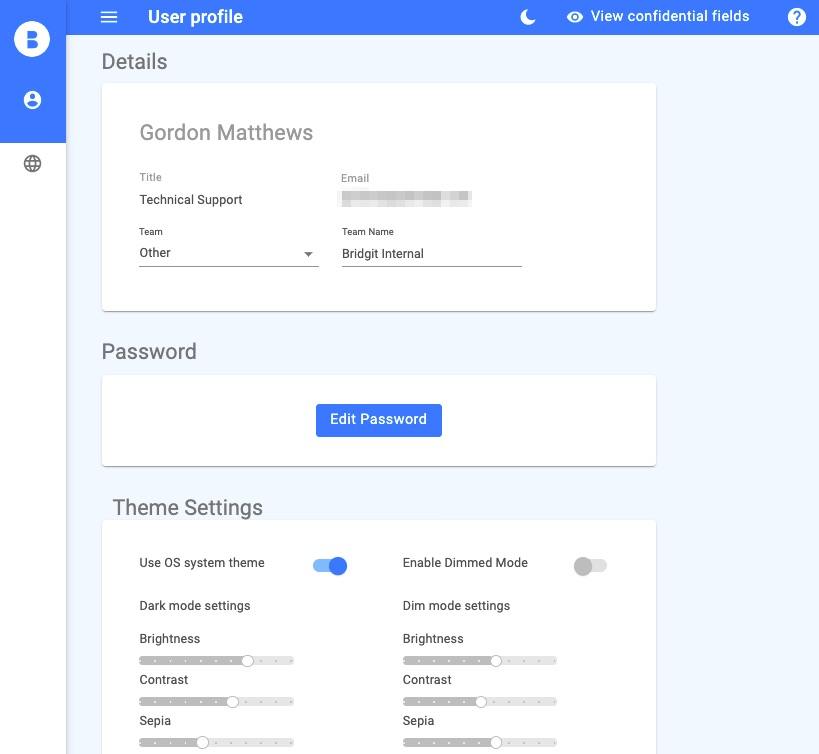Enable Dimmed Mode
The width and height of the screenshot is (819, 754).
point(590,565)
